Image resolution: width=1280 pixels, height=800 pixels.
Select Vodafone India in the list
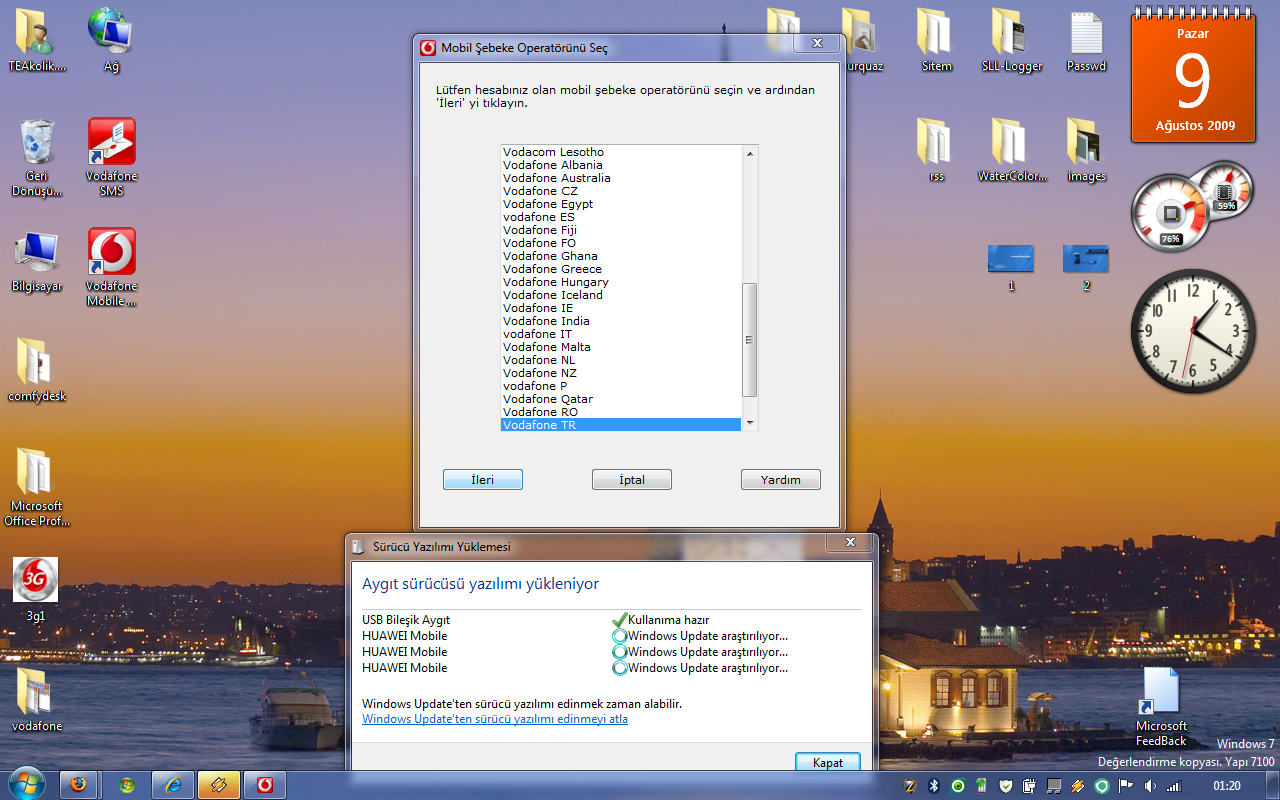point(621,321)
